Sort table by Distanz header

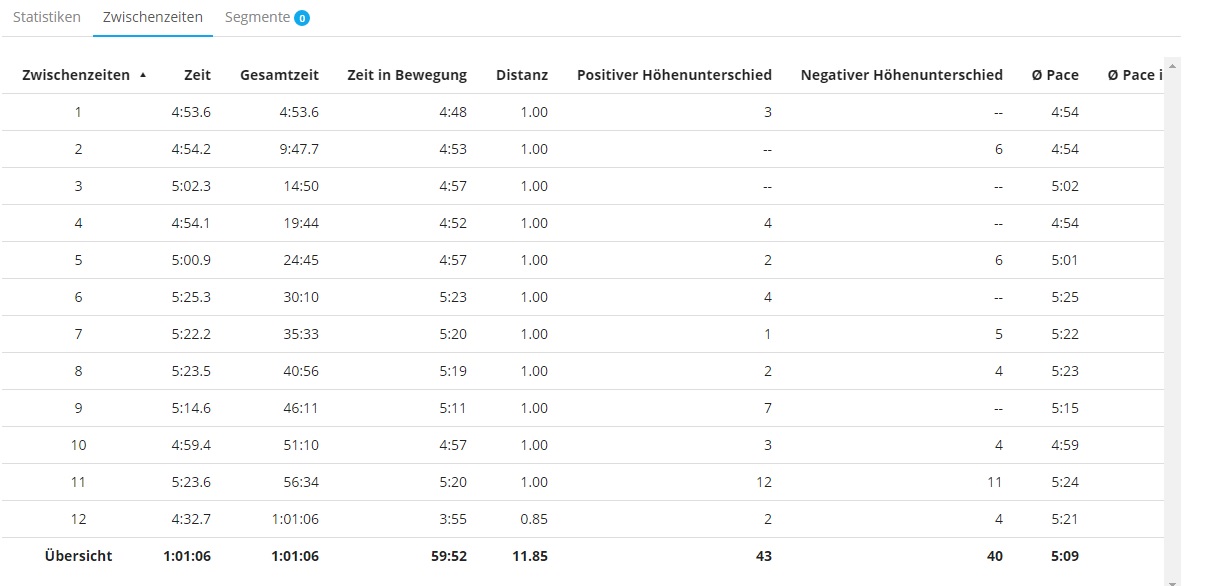click(x=521, y=75)
